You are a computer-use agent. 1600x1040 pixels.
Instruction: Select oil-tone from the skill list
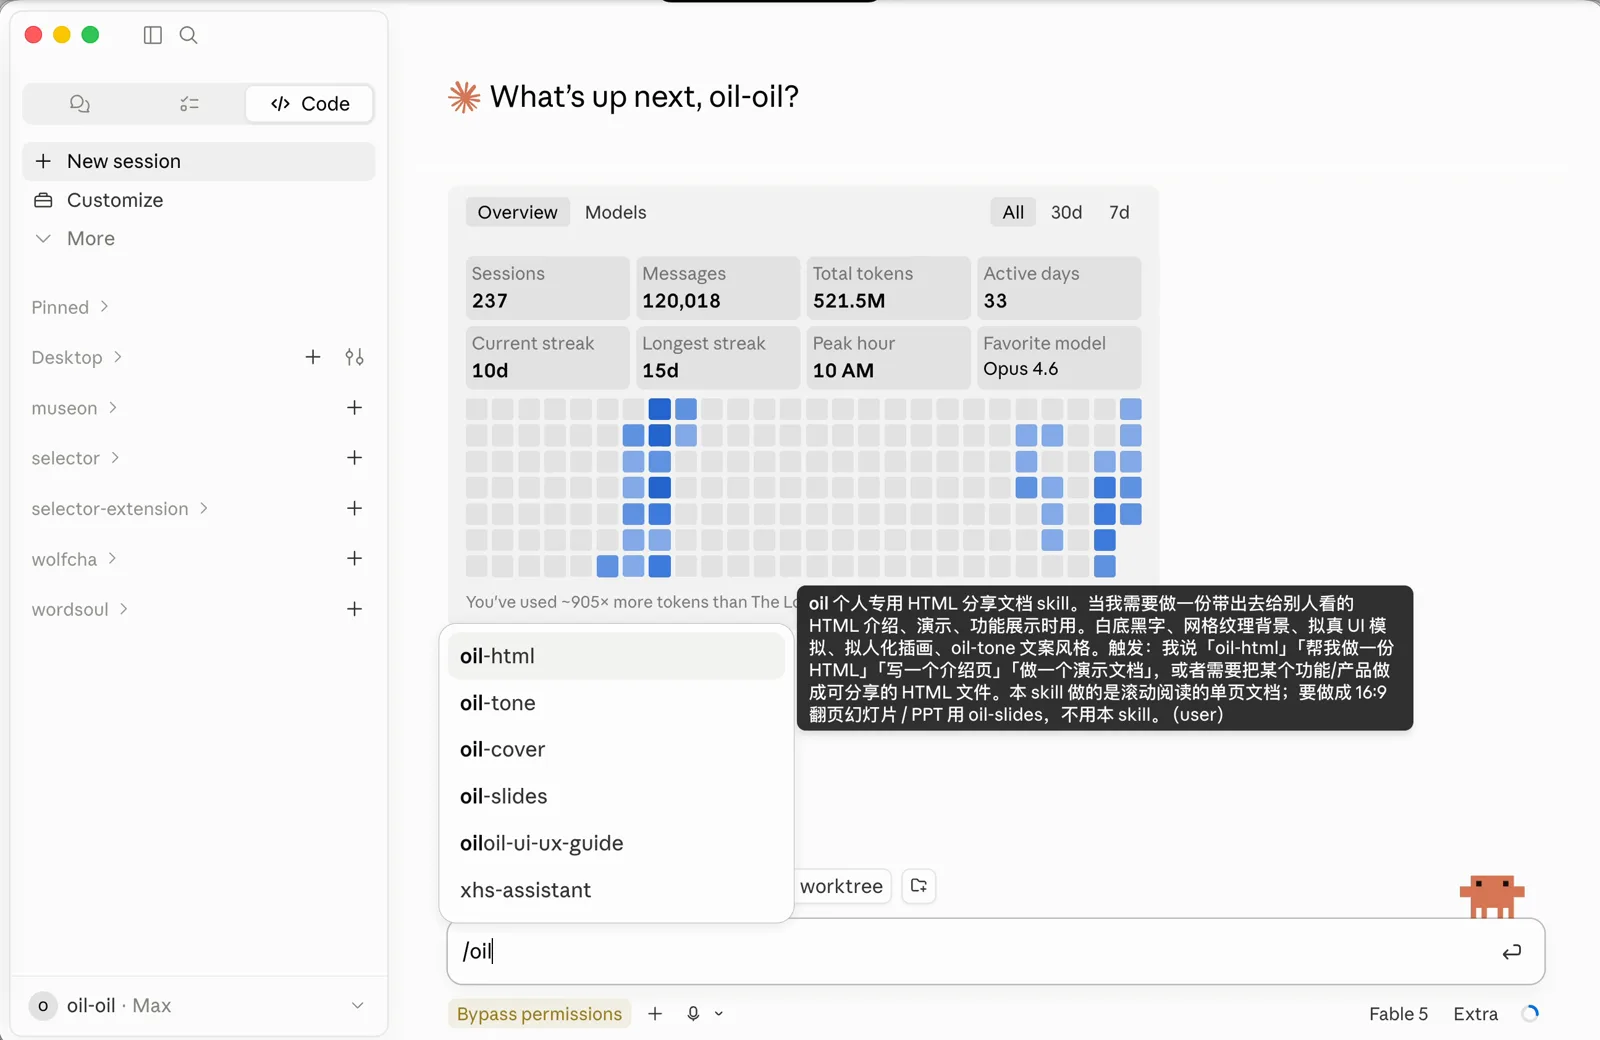[616, 703]
